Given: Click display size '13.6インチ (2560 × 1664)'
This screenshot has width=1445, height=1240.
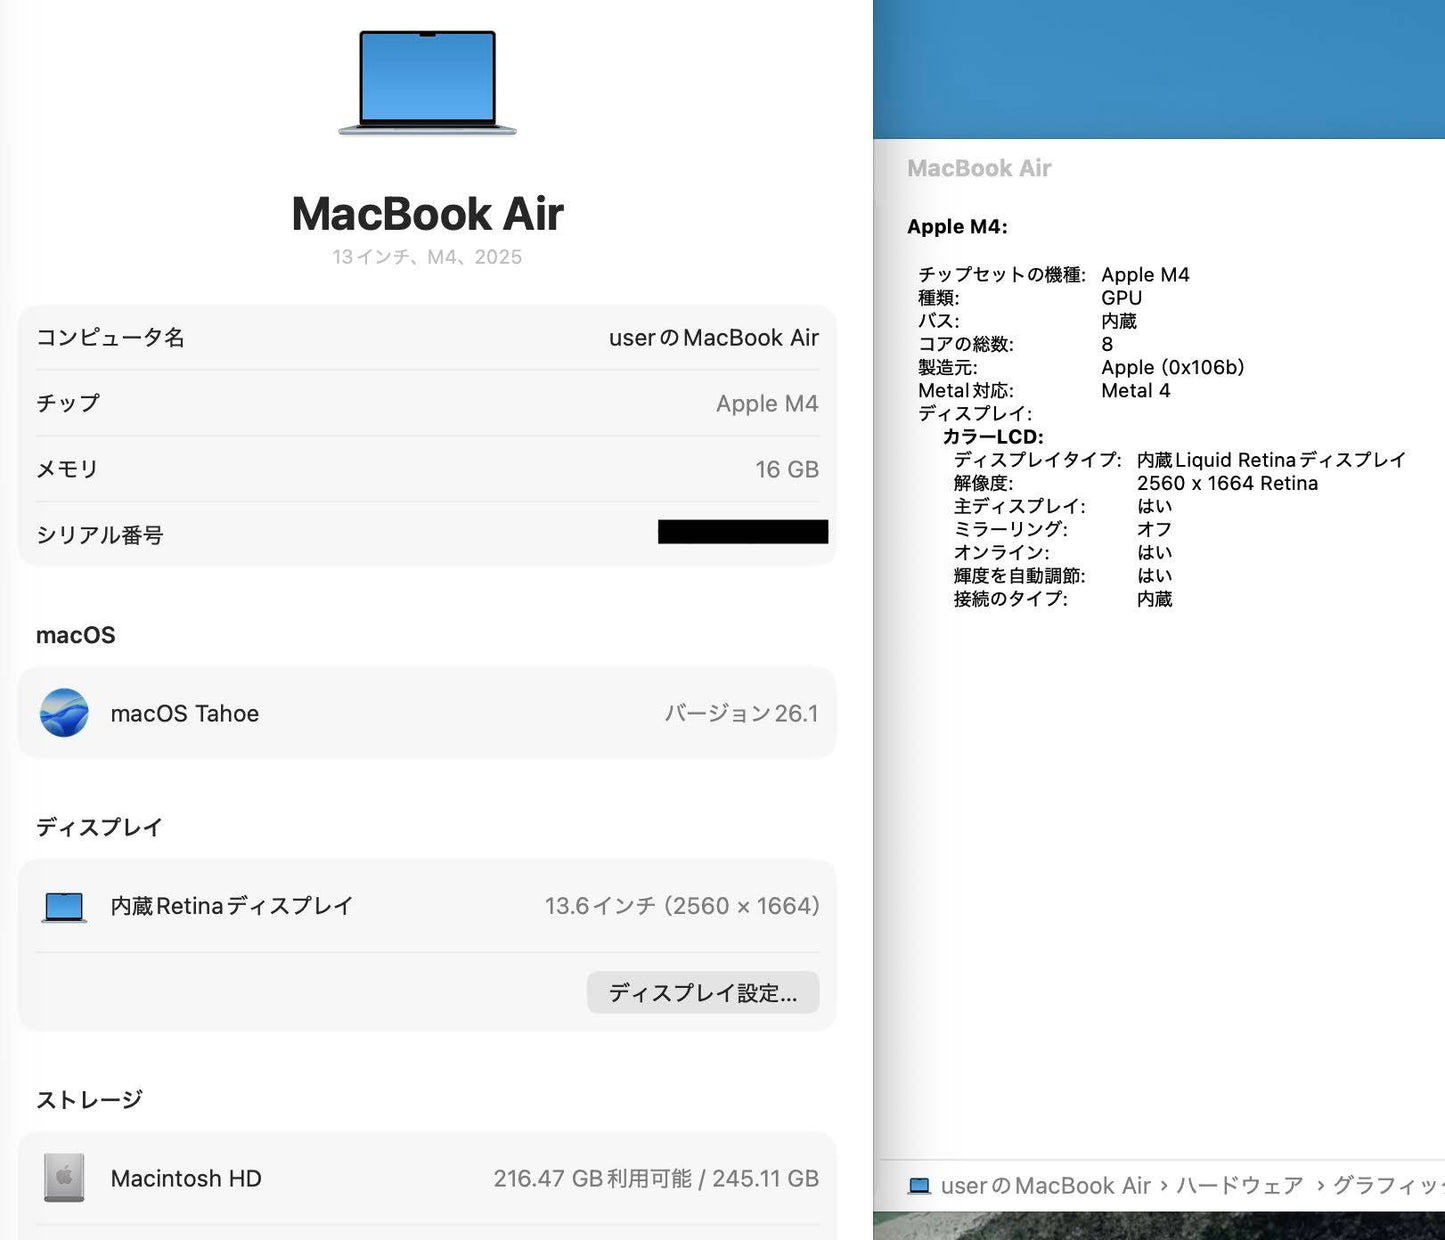Looking at the screenshot, I should point(682,906).
